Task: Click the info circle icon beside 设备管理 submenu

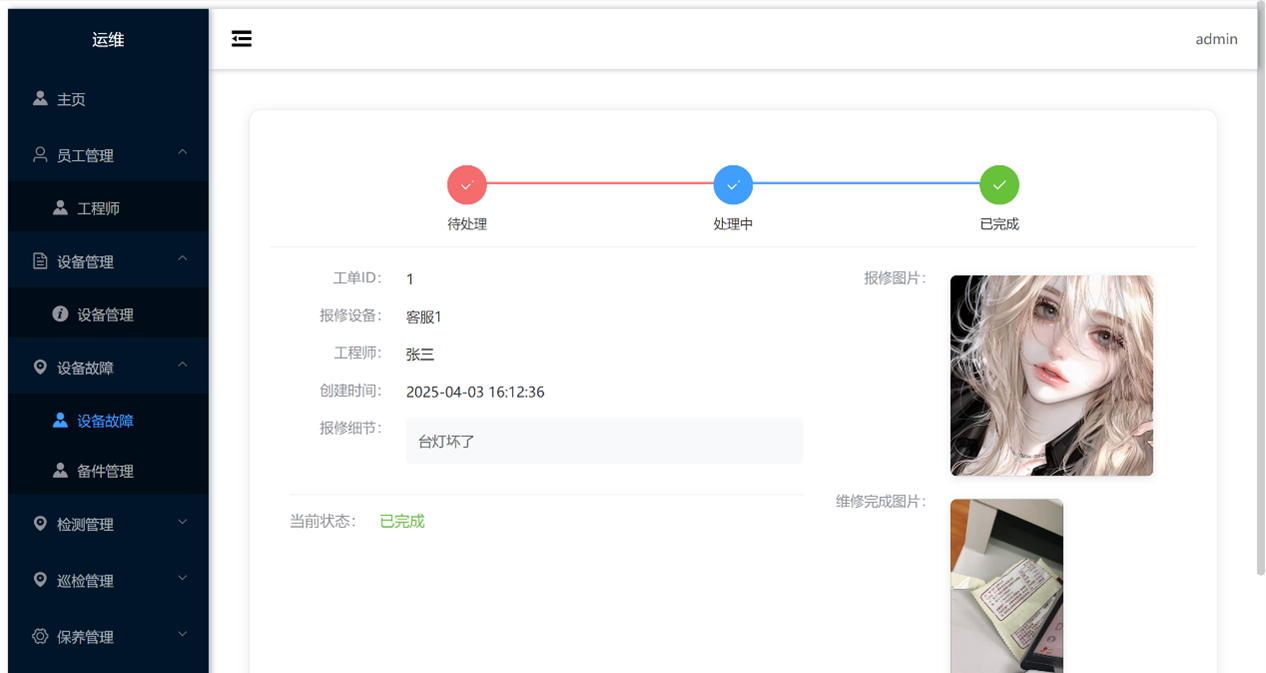Action: pyautogui.click(x=60, y=314)
